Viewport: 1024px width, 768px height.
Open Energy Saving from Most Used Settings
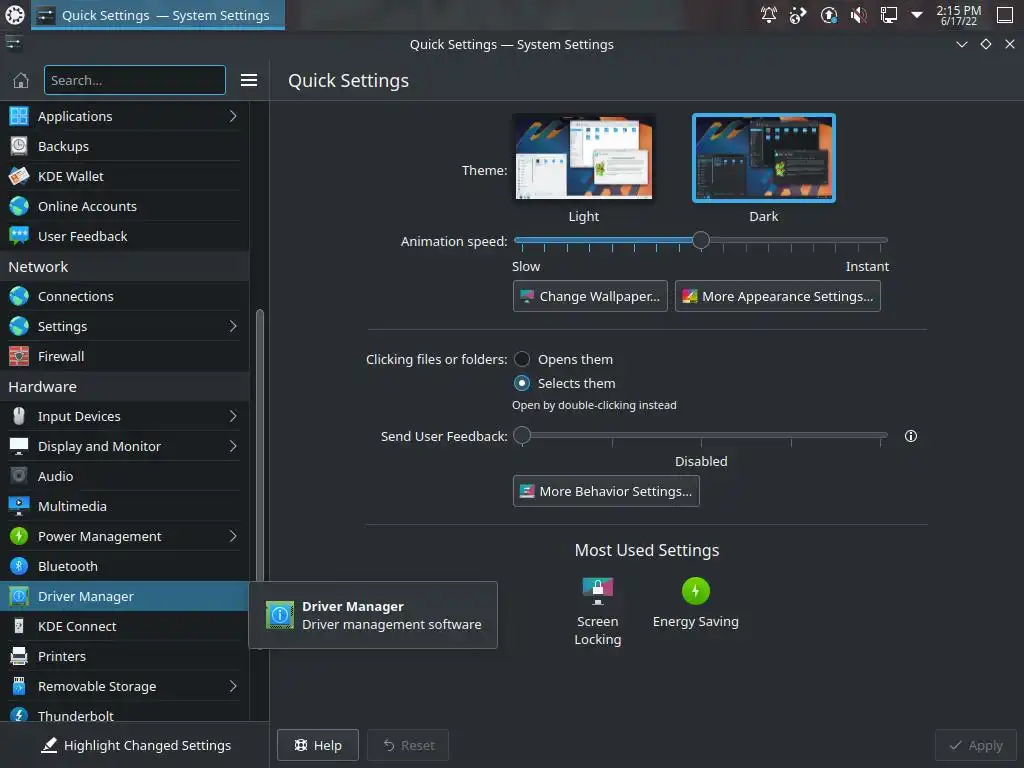tap(696, 603)
